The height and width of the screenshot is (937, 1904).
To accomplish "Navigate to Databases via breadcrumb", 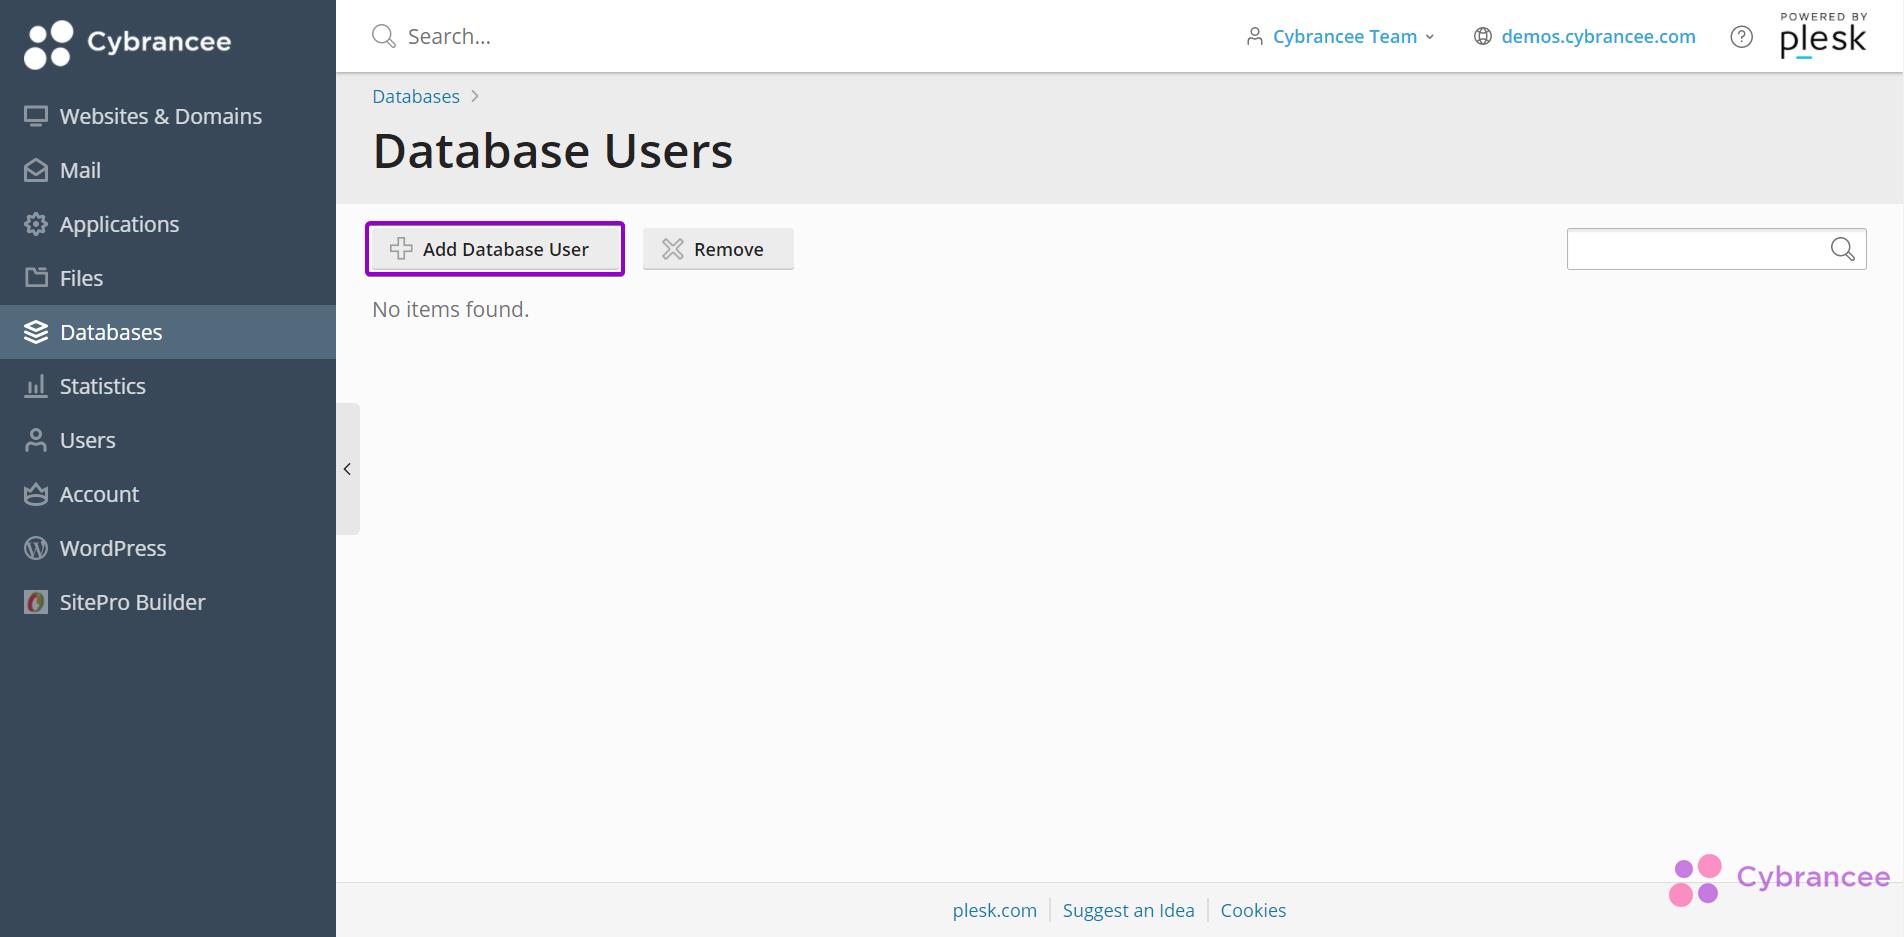I will tap(415, 96).
